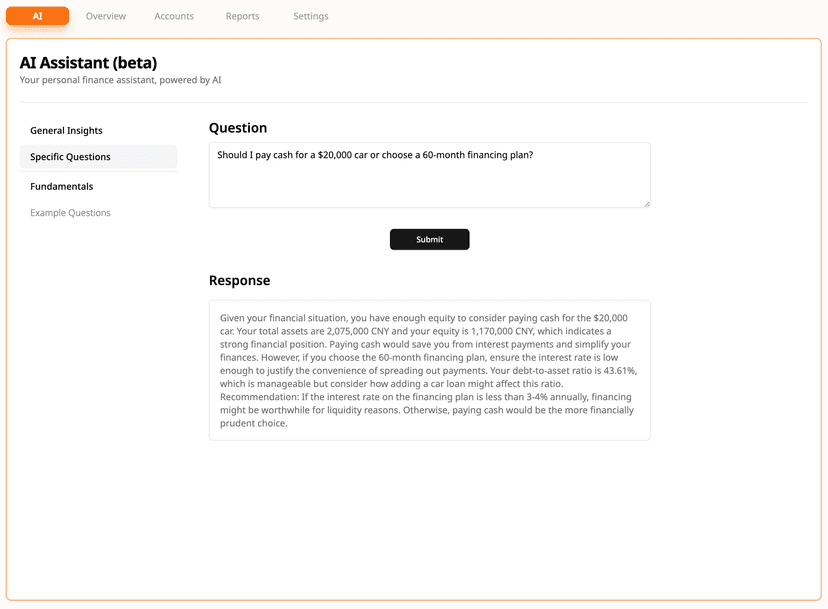Open the AI tab
Screen dimensions: 828x609
37,16
